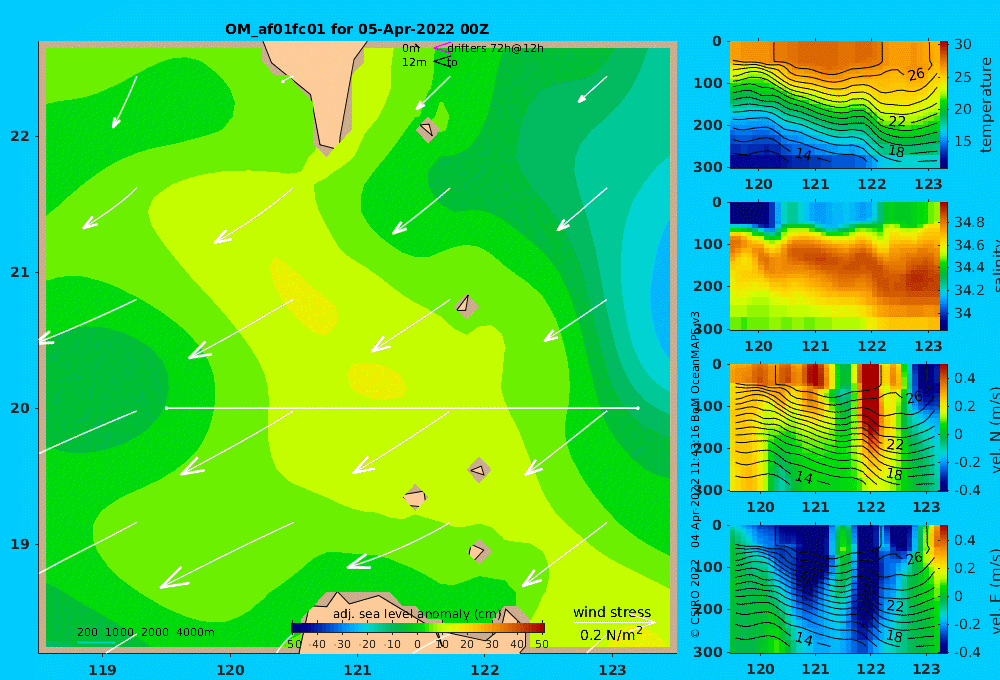Click the 'adj. sea level anomaly (cm)' label
This screenshot has height=680, width=1000.
[417, 614]
